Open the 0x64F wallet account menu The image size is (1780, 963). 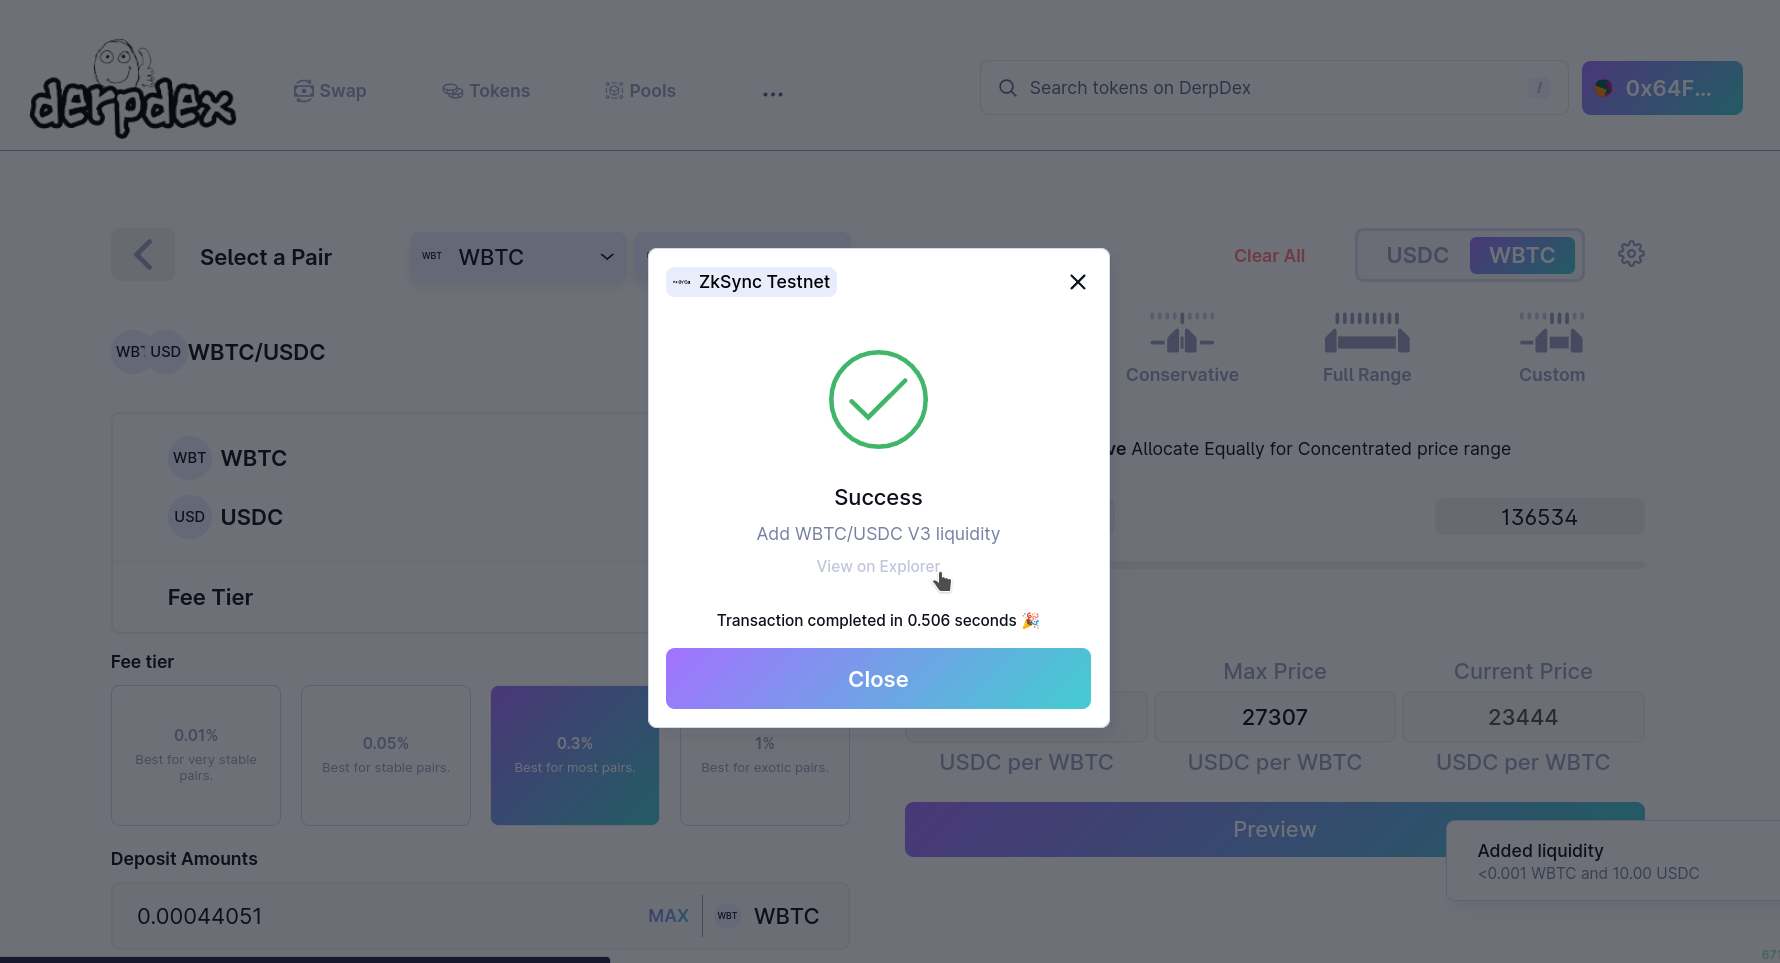tap(1661, 88)
